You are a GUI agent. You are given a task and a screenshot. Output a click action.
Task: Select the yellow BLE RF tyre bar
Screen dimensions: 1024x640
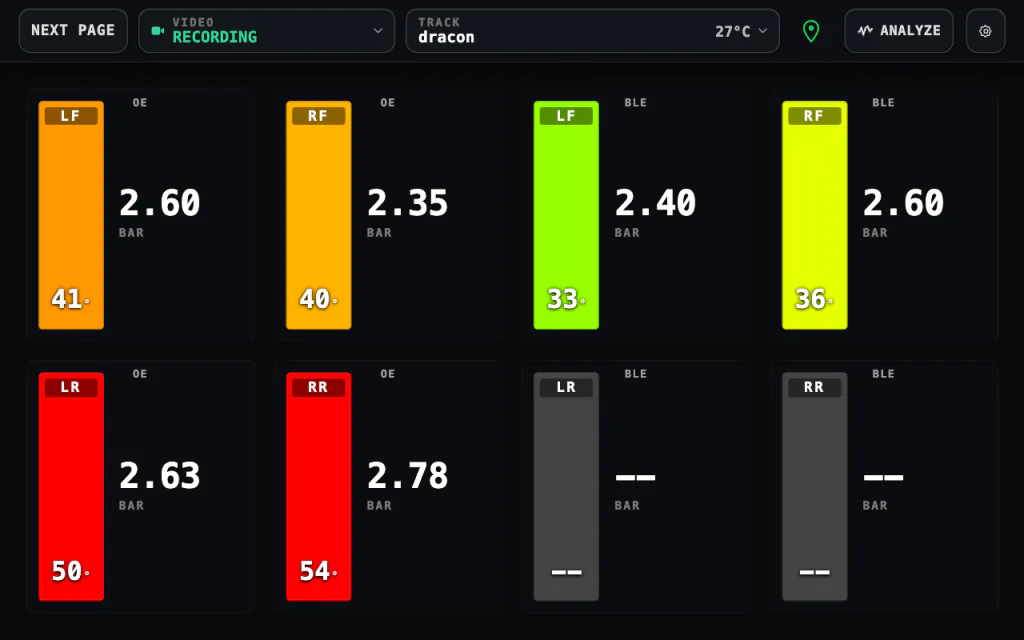[x=814, y=215]
